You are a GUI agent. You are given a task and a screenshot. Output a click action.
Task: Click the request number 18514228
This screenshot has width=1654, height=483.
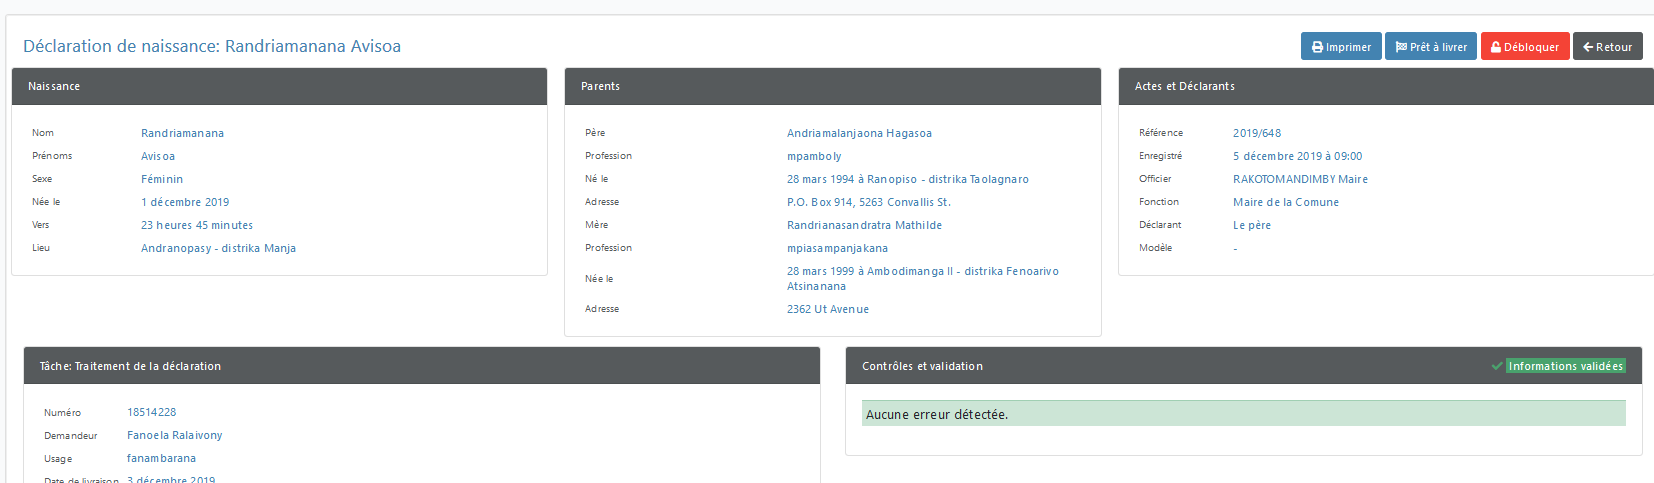coord(151,412)
